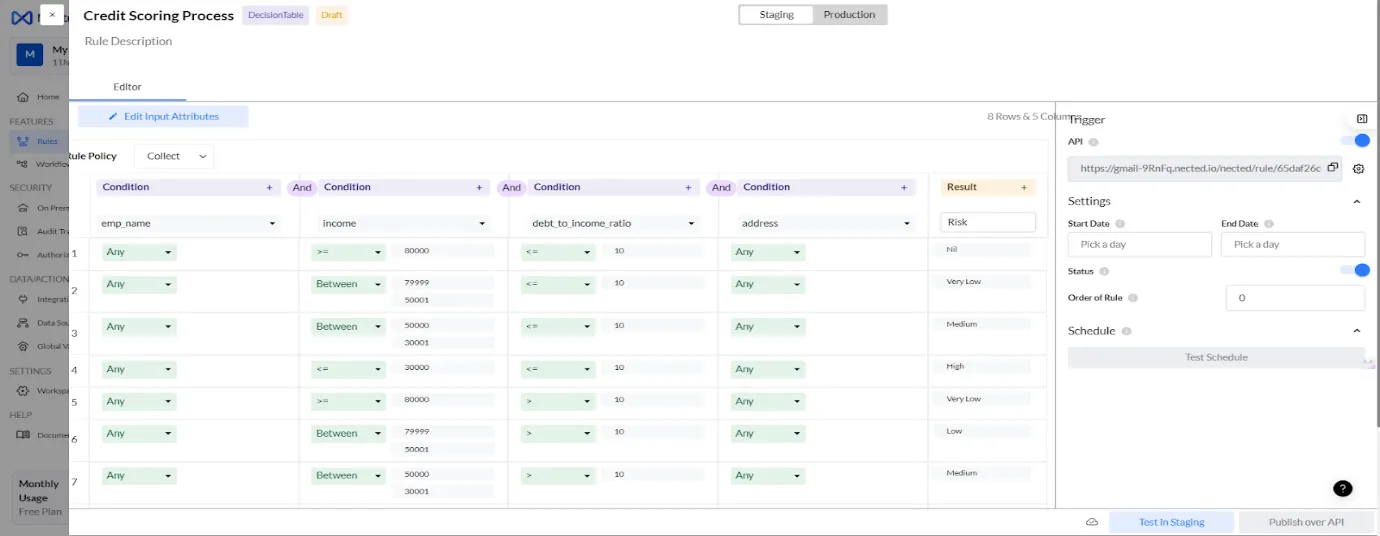Click the info icon next to Start Date

point(1120,224)
